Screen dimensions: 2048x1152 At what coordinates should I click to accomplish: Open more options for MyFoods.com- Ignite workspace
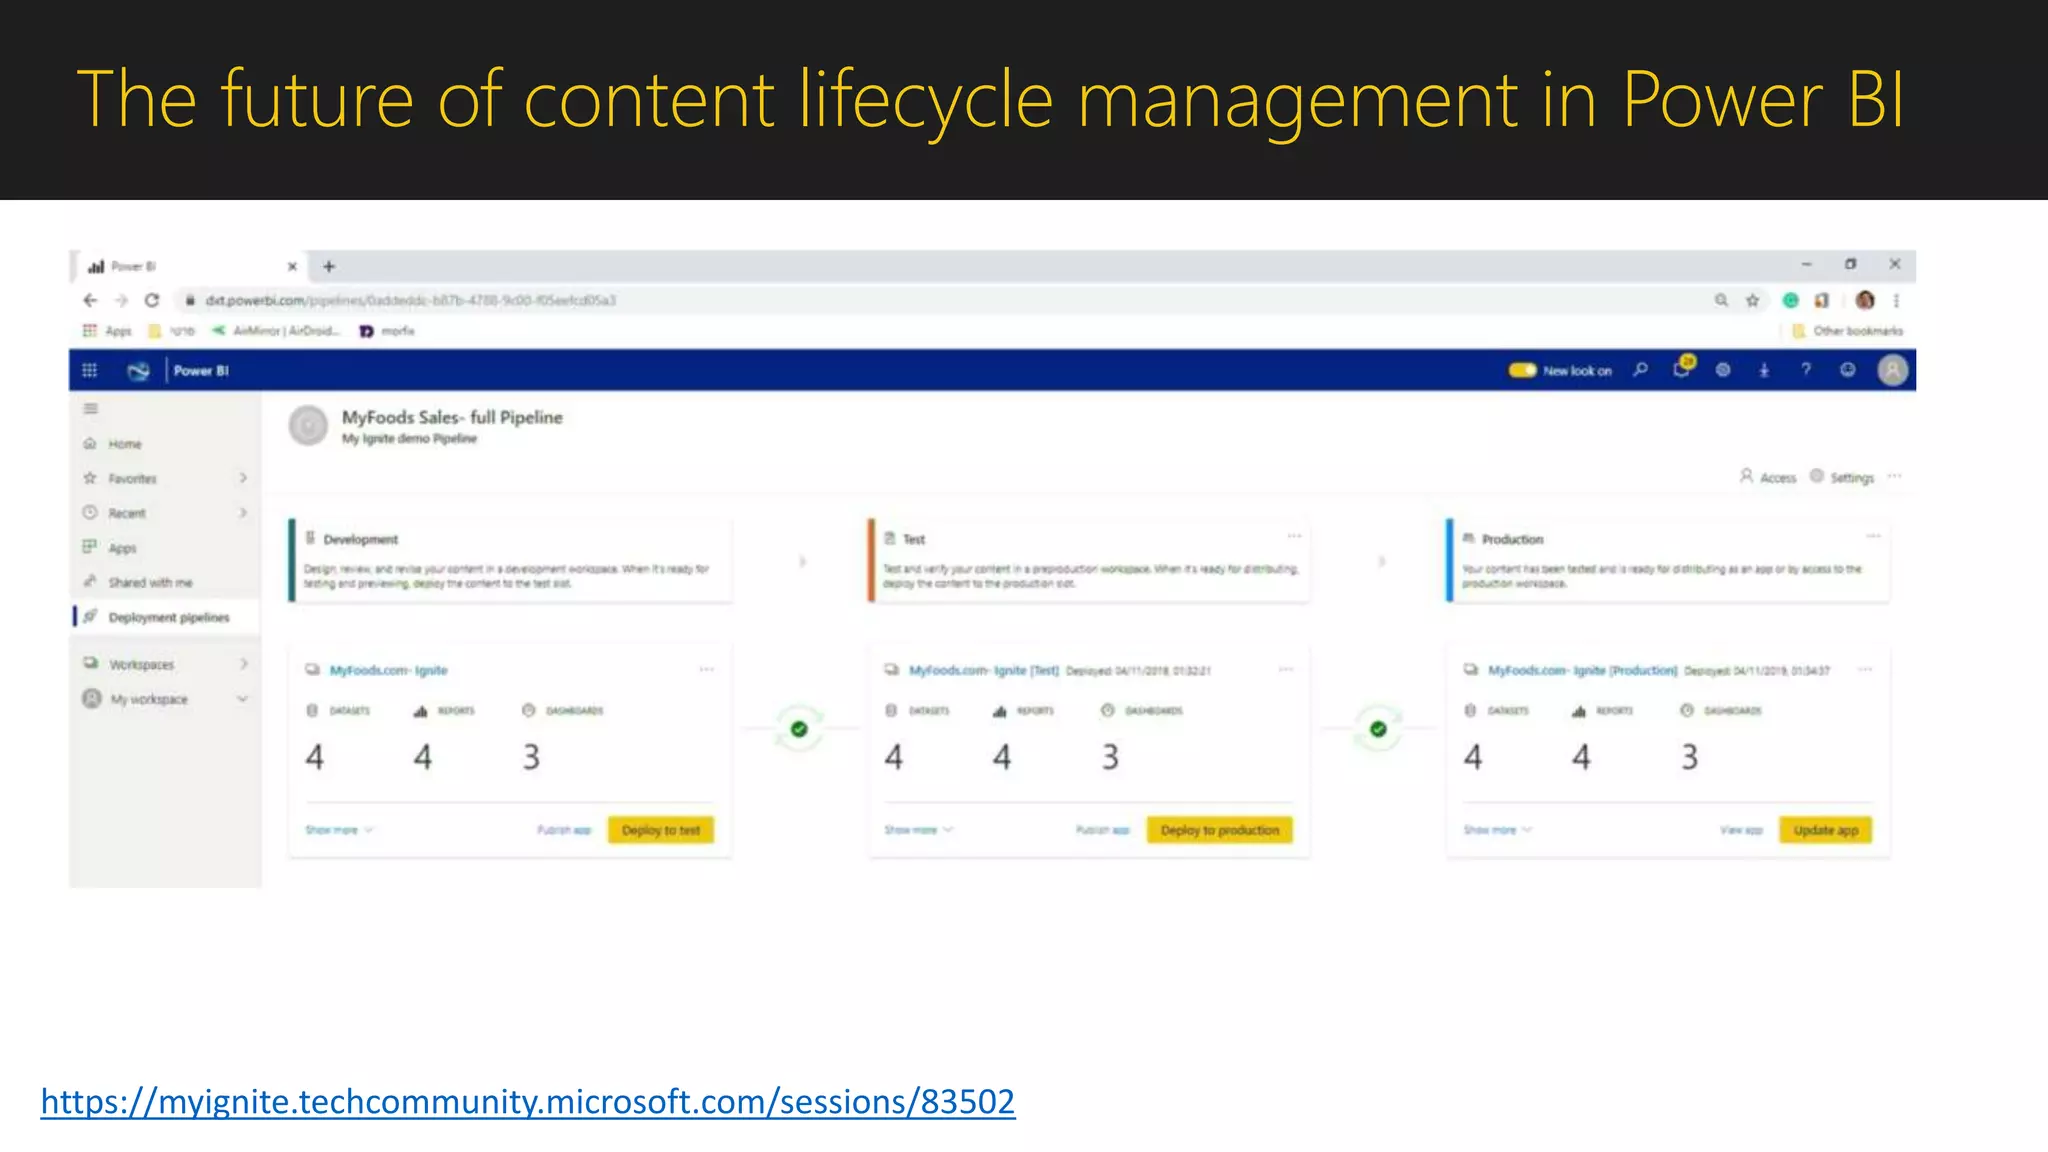707,669
